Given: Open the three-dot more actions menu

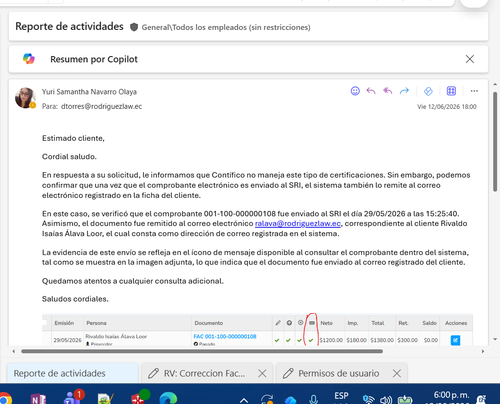Looking at the screenshot, I should (x=474, y=91).
